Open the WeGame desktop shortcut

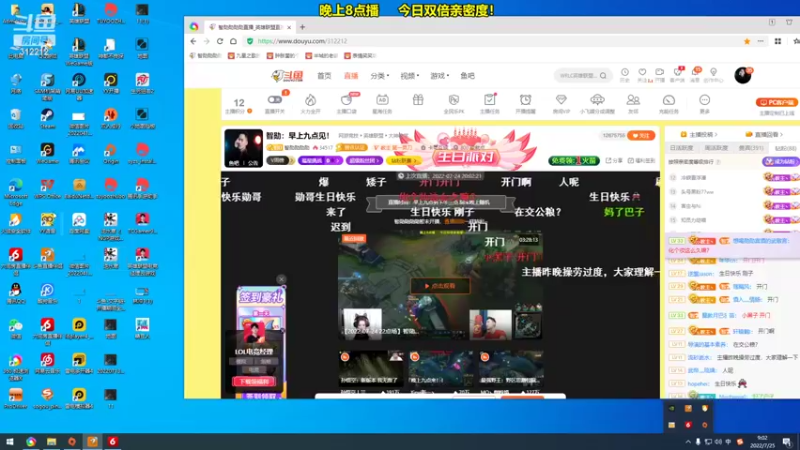click(x=47, y=154)
